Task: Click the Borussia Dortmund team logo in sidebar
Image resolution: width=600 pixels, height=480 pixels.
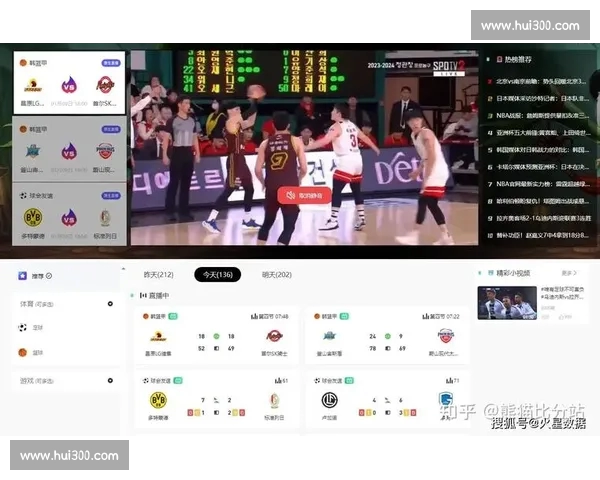Action: coord(32,217)
